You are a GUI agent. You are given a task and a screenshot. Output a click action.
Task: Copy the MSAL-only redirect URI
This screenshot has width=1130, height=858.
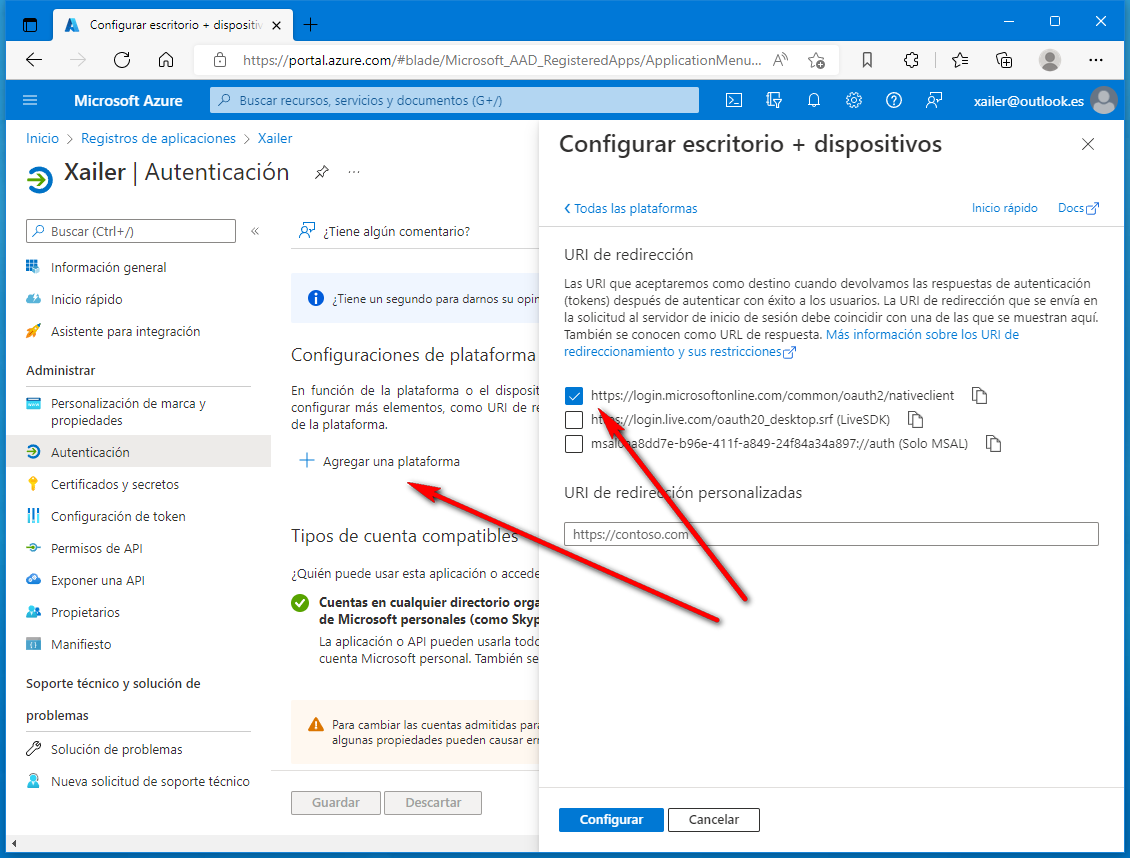coord(993,443)
